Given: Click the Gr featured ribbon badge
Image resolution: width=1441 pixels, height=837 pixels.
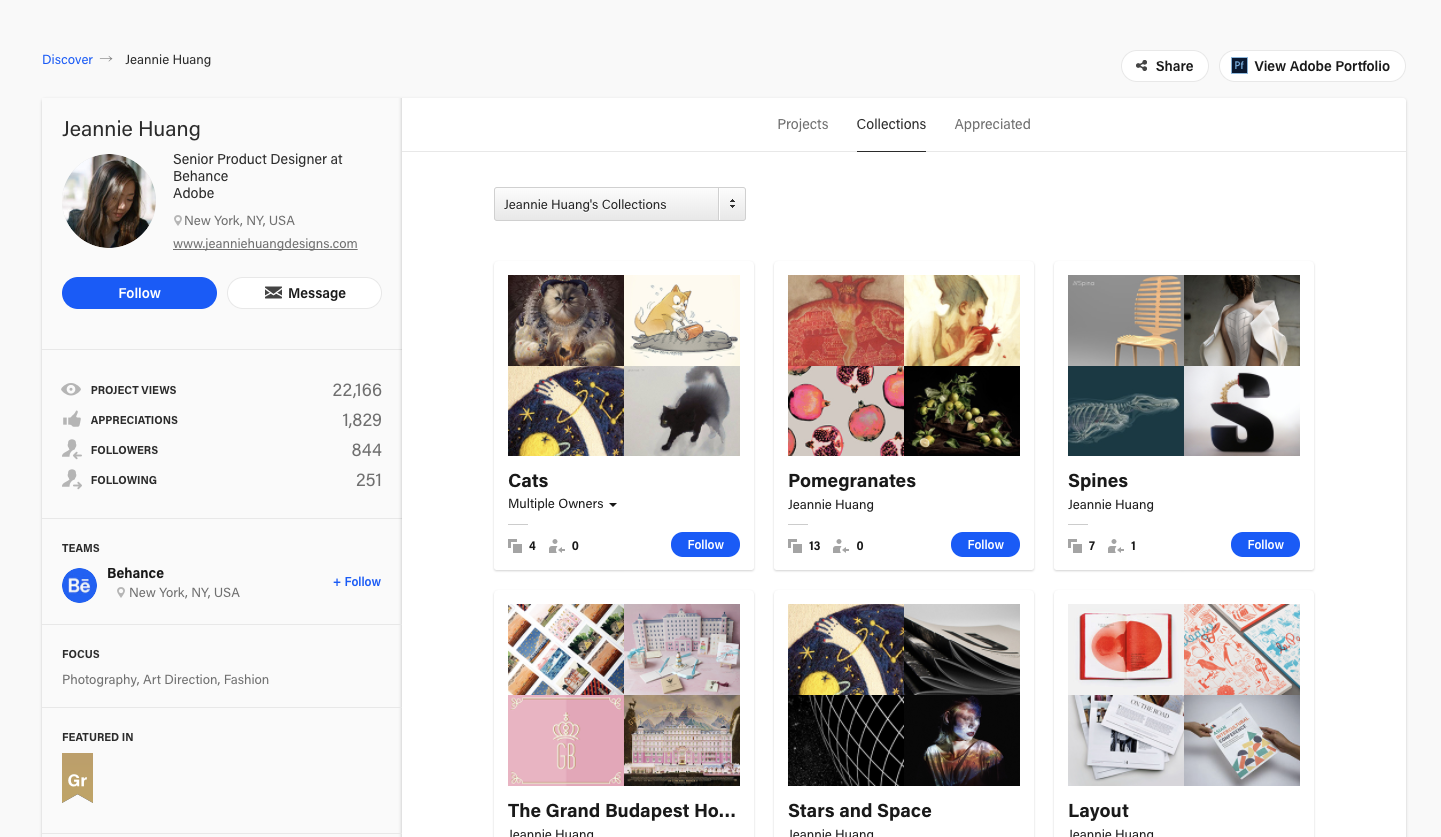Looking at the screenshot, I should (77, 778).
